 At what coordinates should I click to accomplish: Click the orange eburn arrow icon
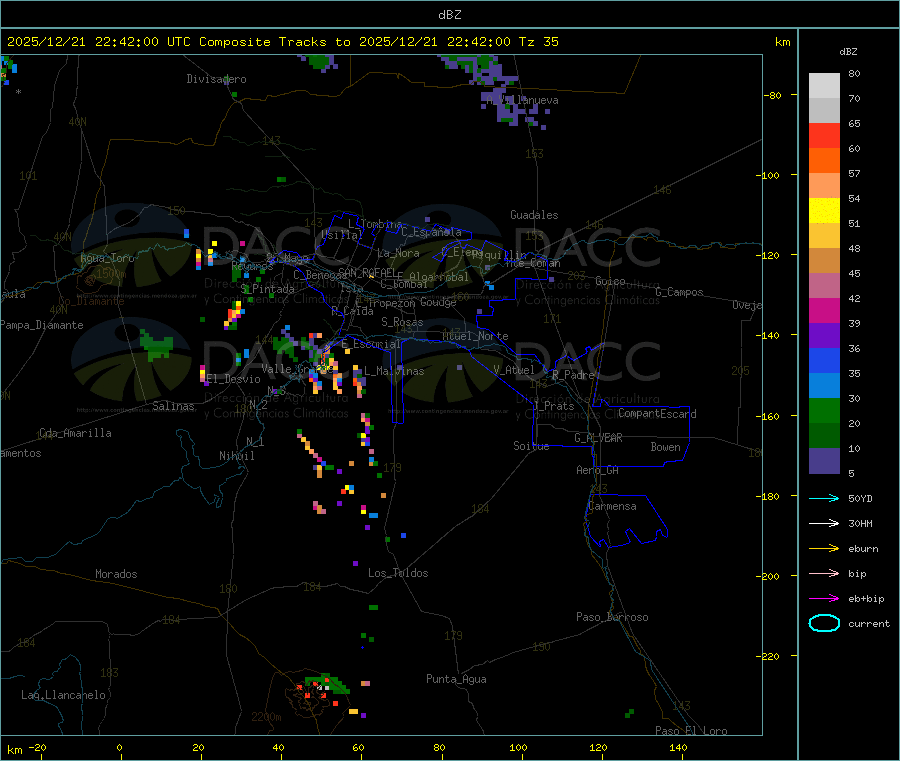pos(823,548)
